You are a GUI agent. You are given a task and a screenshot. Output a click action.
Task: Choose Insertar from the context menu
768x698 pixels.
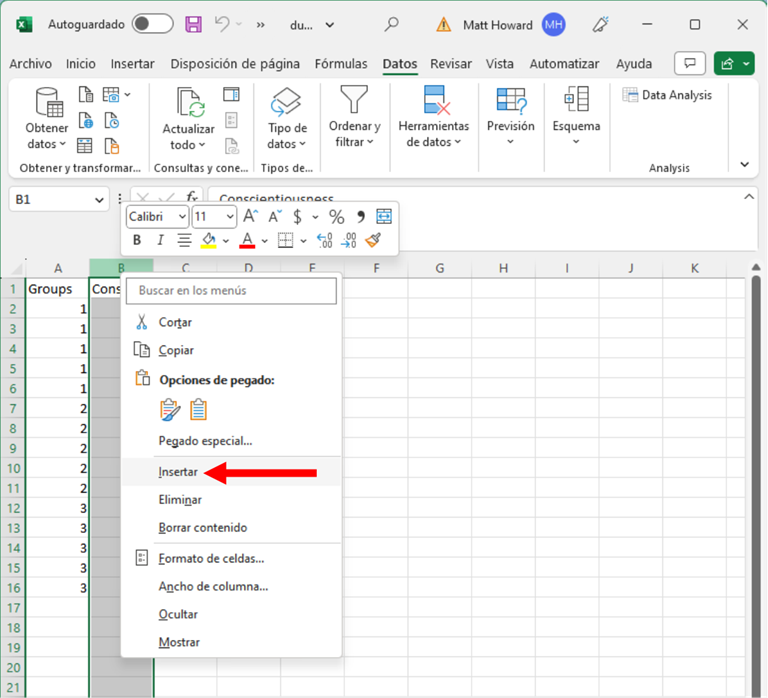point(178,472)
